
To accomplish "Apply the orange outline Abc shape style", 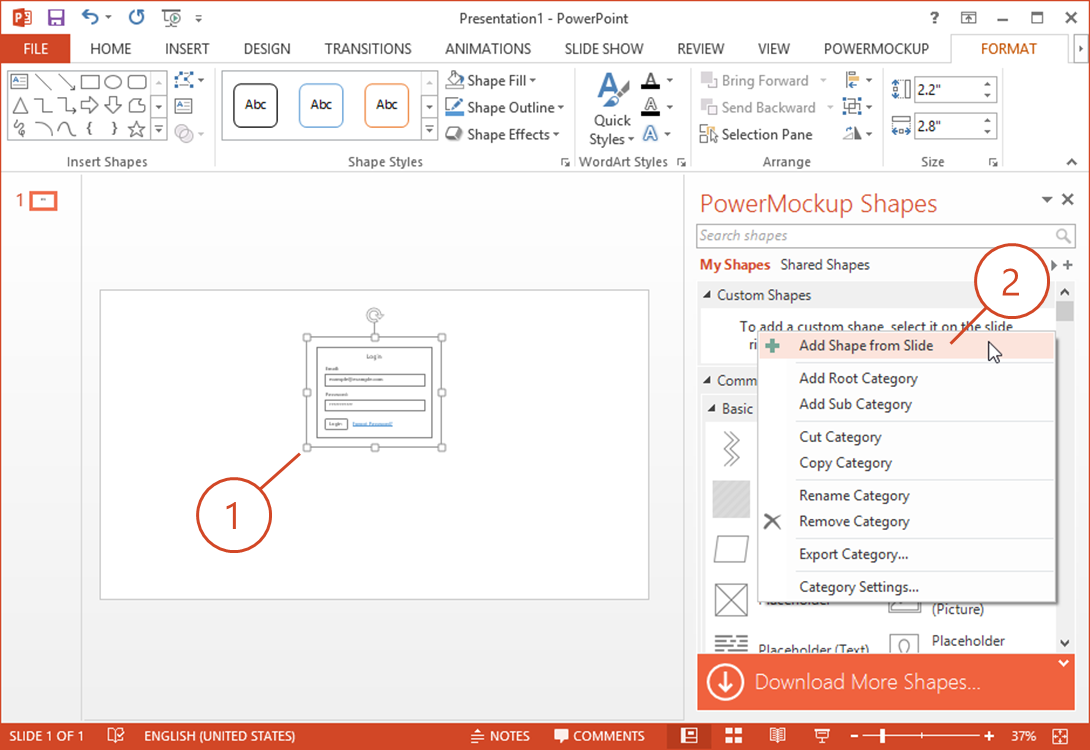I will click(387, 105).
